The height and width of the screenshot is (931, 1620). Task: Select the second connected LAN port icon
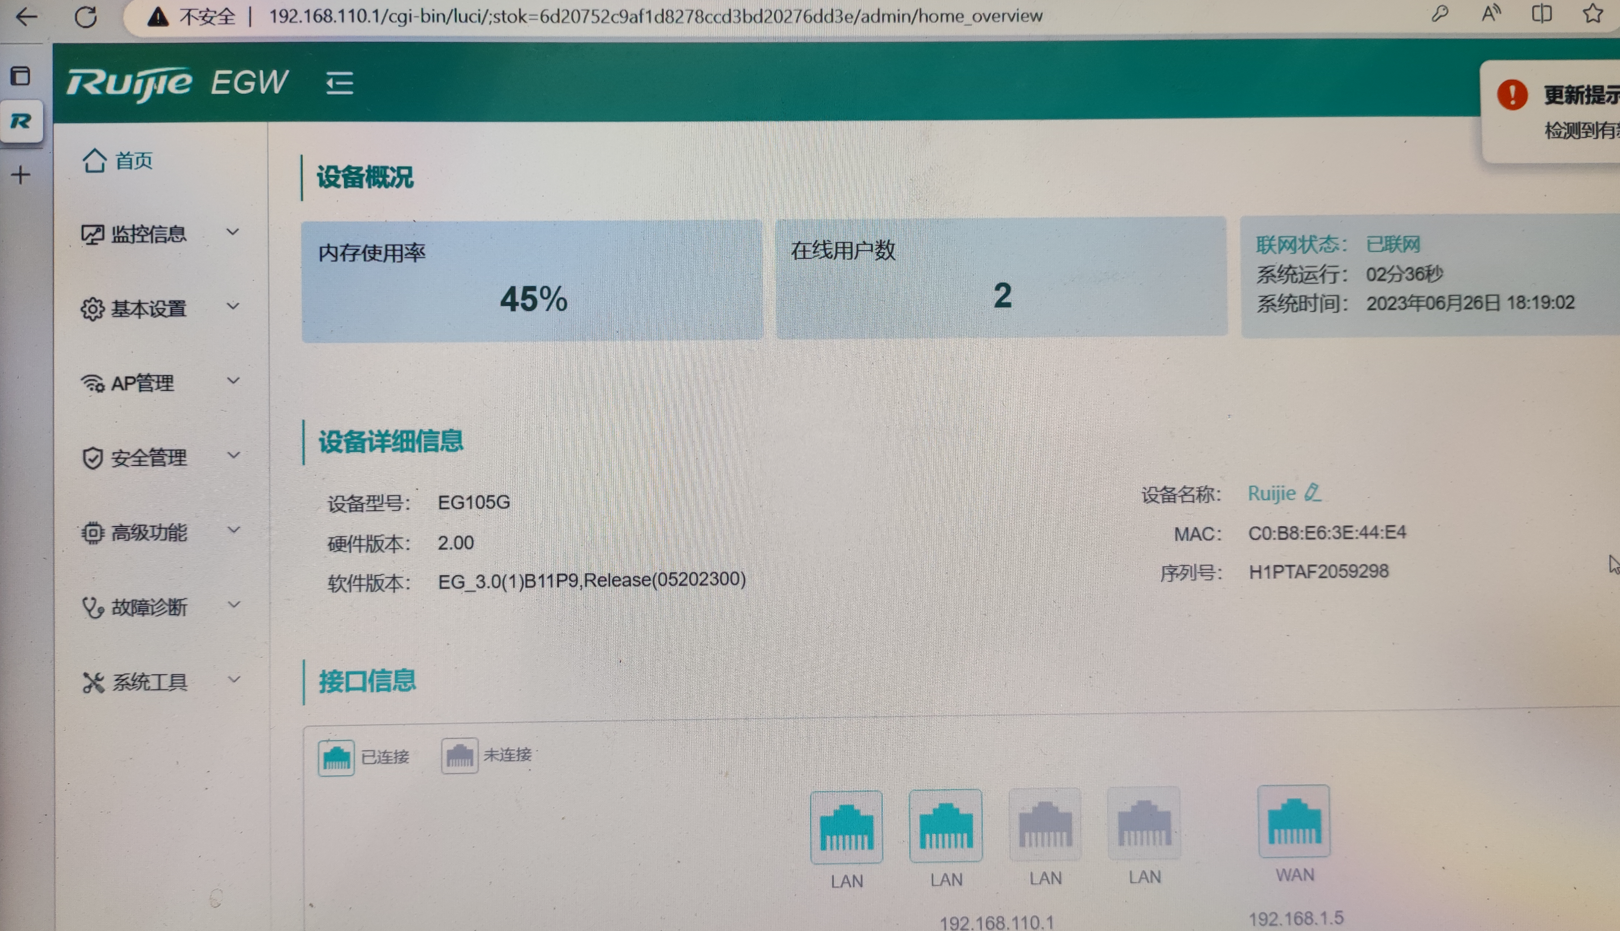pyautogui.click(x=945, y=825)
